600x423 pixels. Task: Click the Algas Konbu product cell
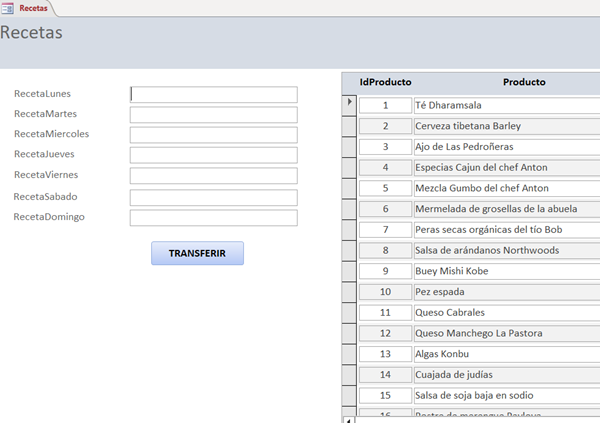tap(505, 354)
